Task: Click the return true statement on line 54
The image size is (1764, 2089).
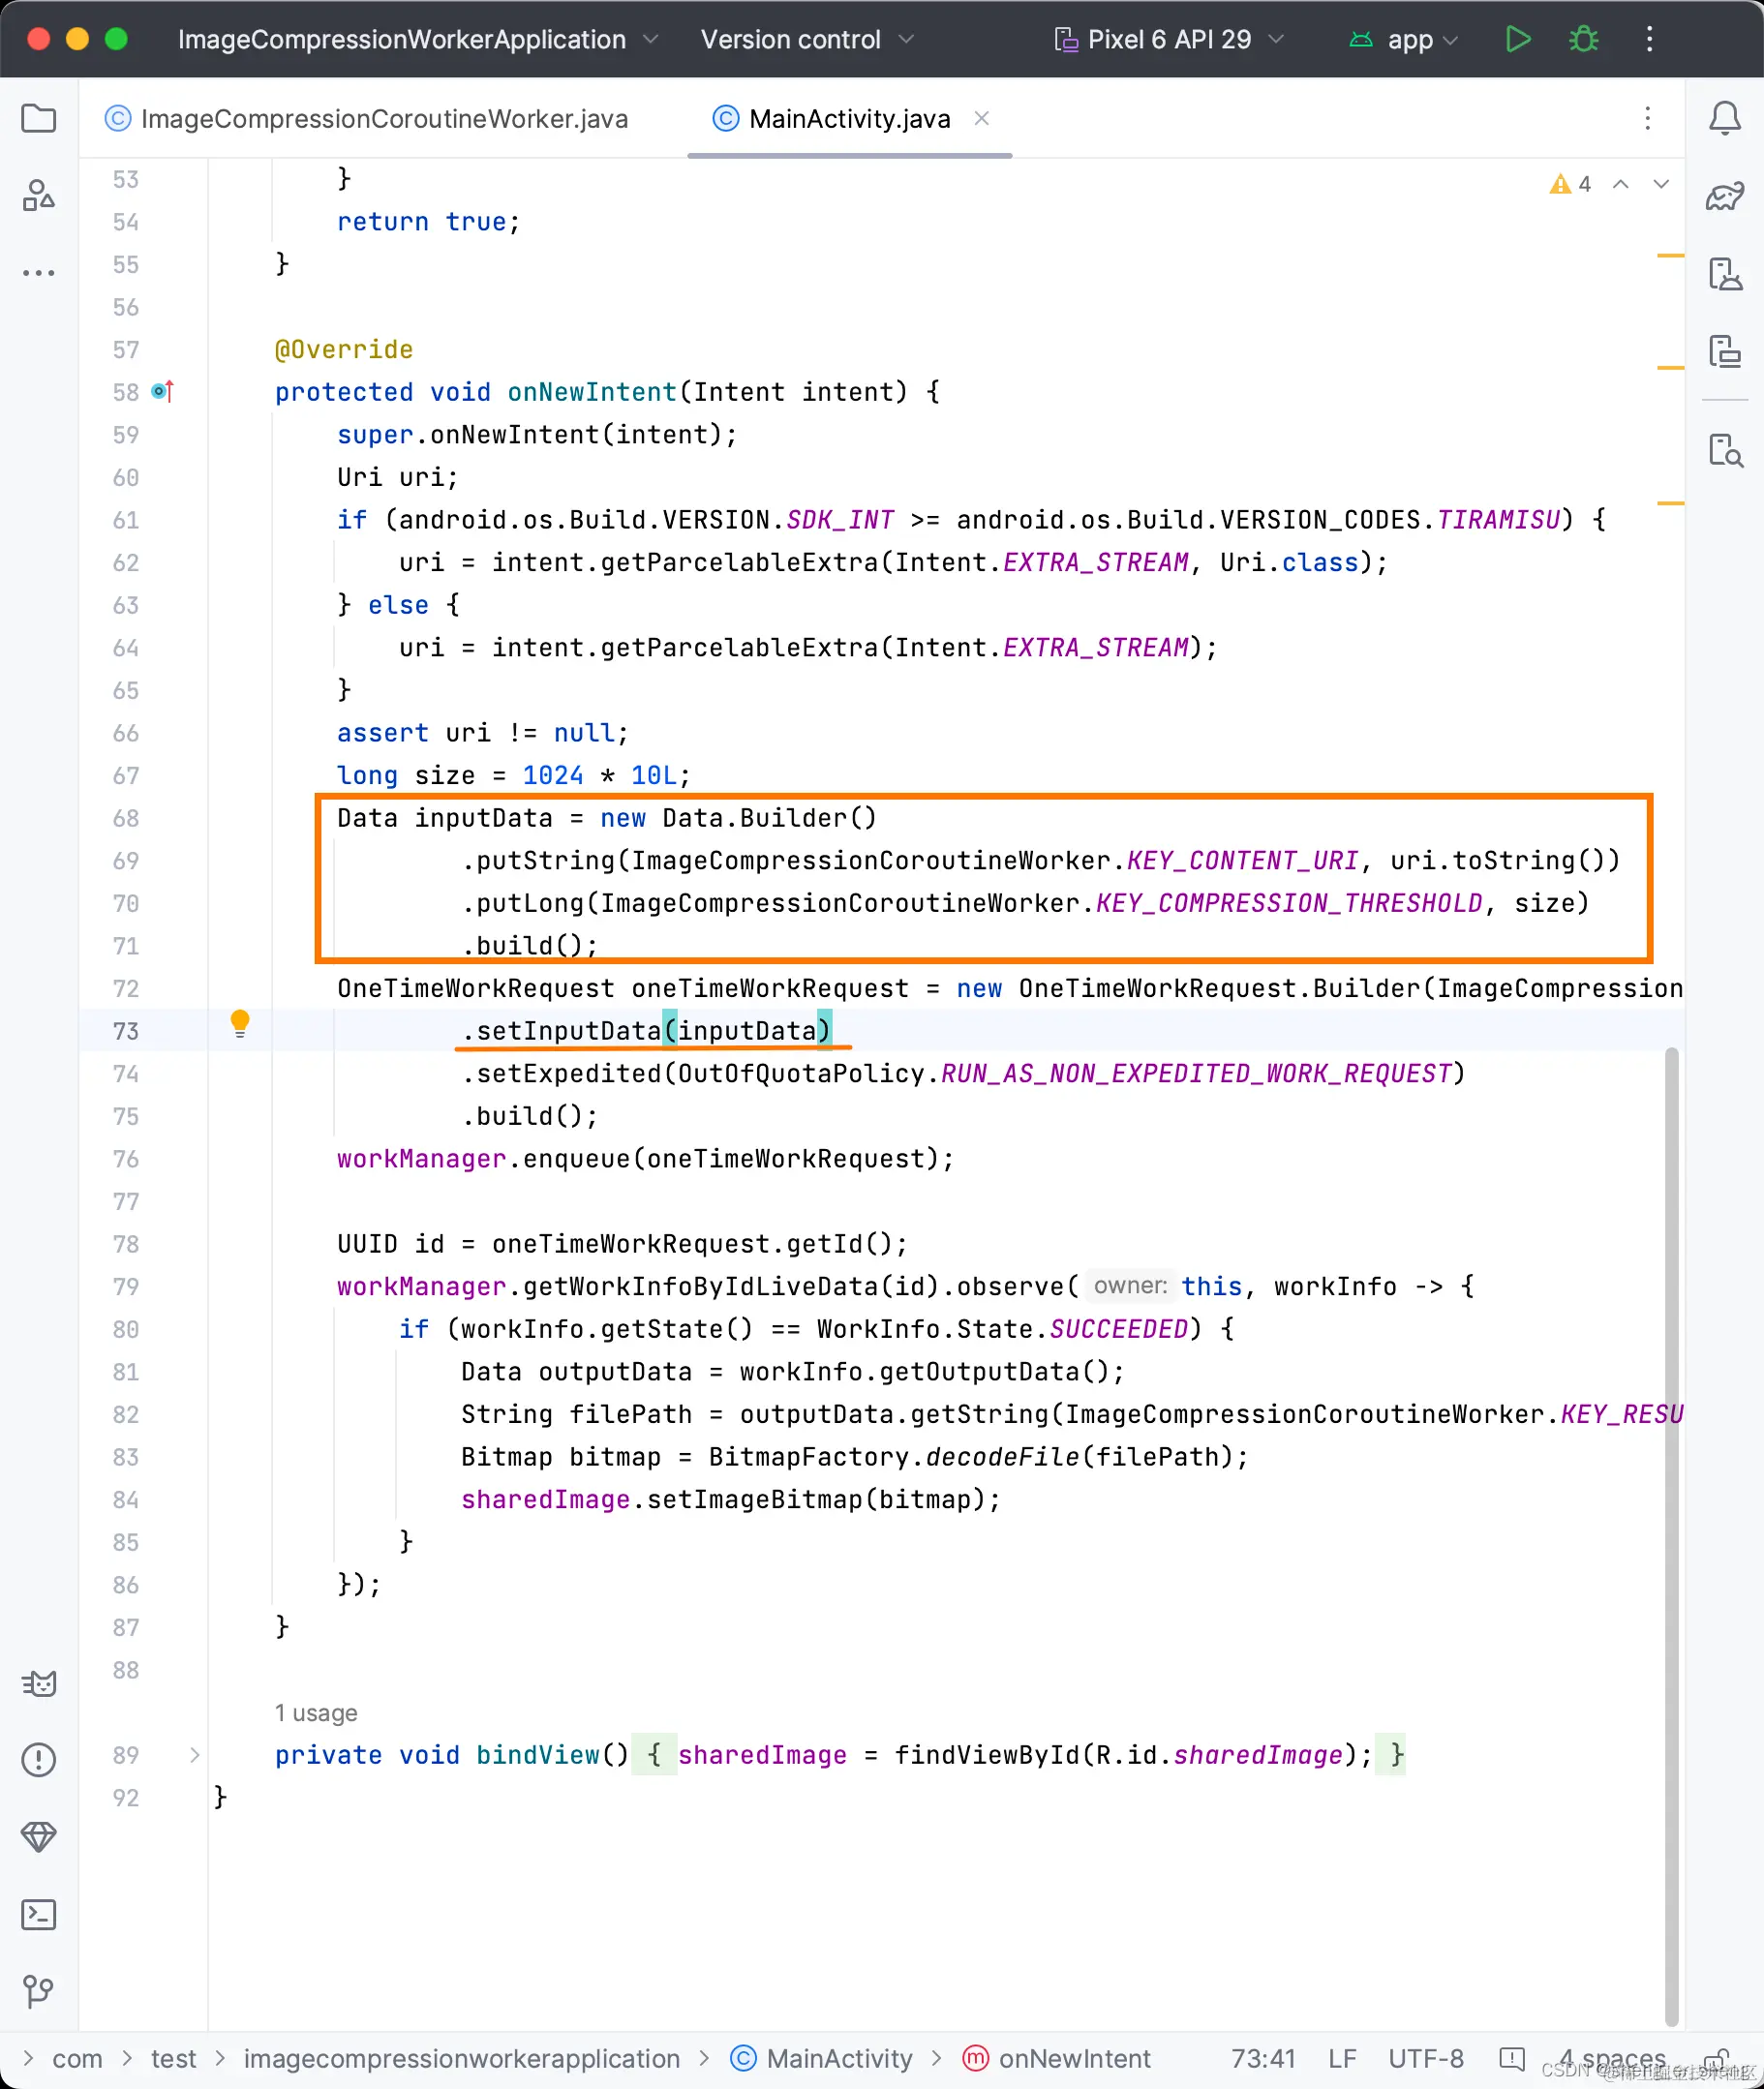Action: click(x=429, y=222)
